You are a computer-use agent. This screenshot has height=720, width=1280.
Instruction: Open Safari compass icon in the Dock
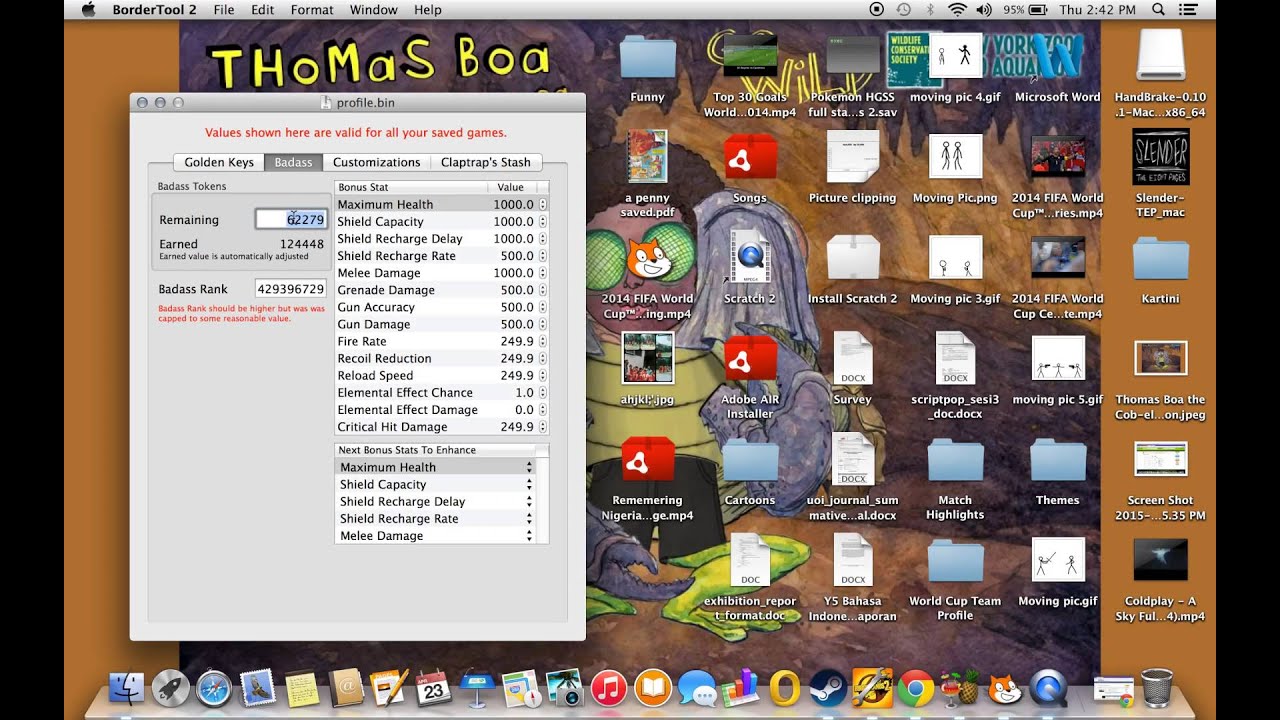[214, 688]
